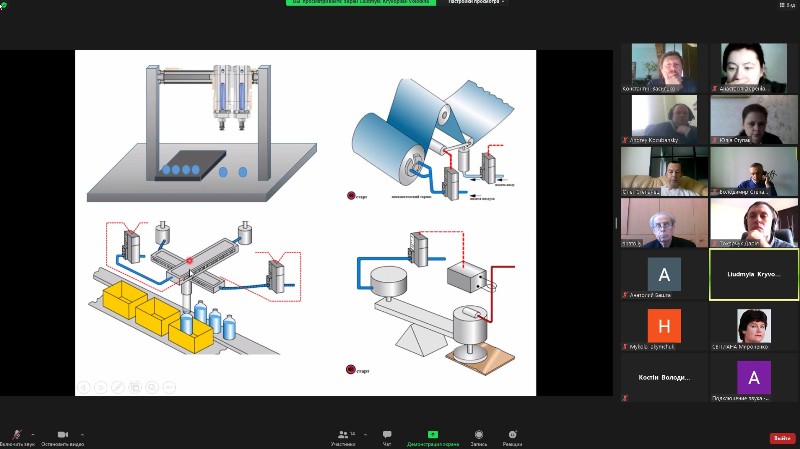The image size is (800, 449).
Task: Select the Anastasia participant video tile
Action: tap(754, 68)
